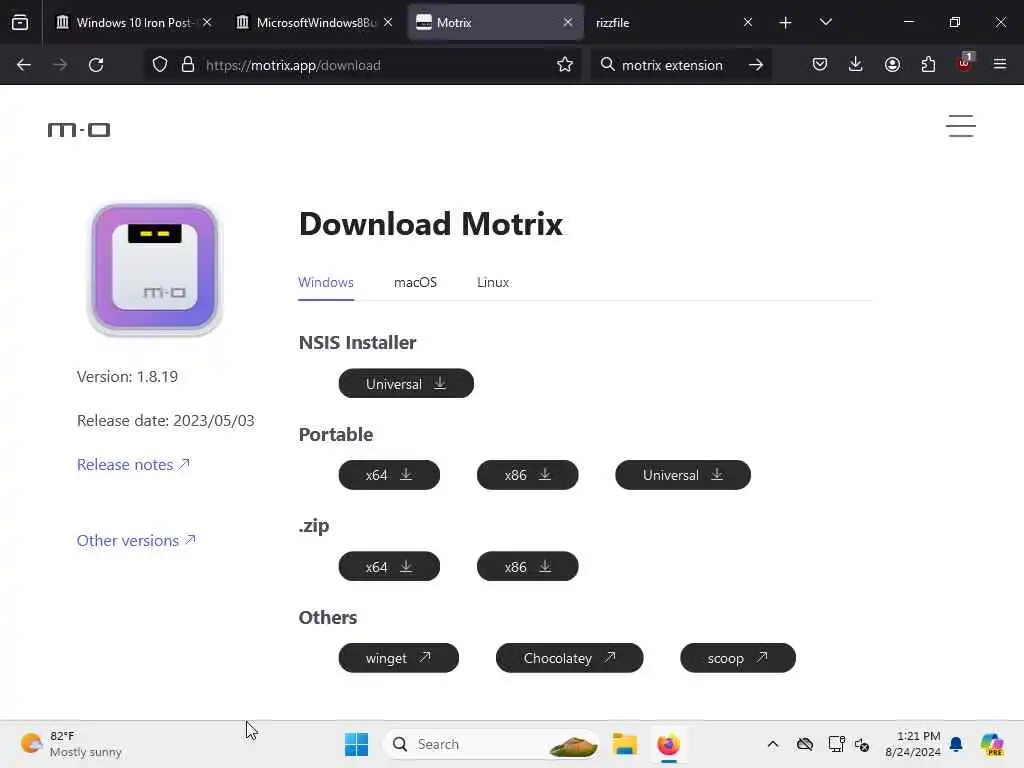Viewport: 1024px width, 768px height.
Task: Click the muted volume tray icon
Action: click(862, 744)
